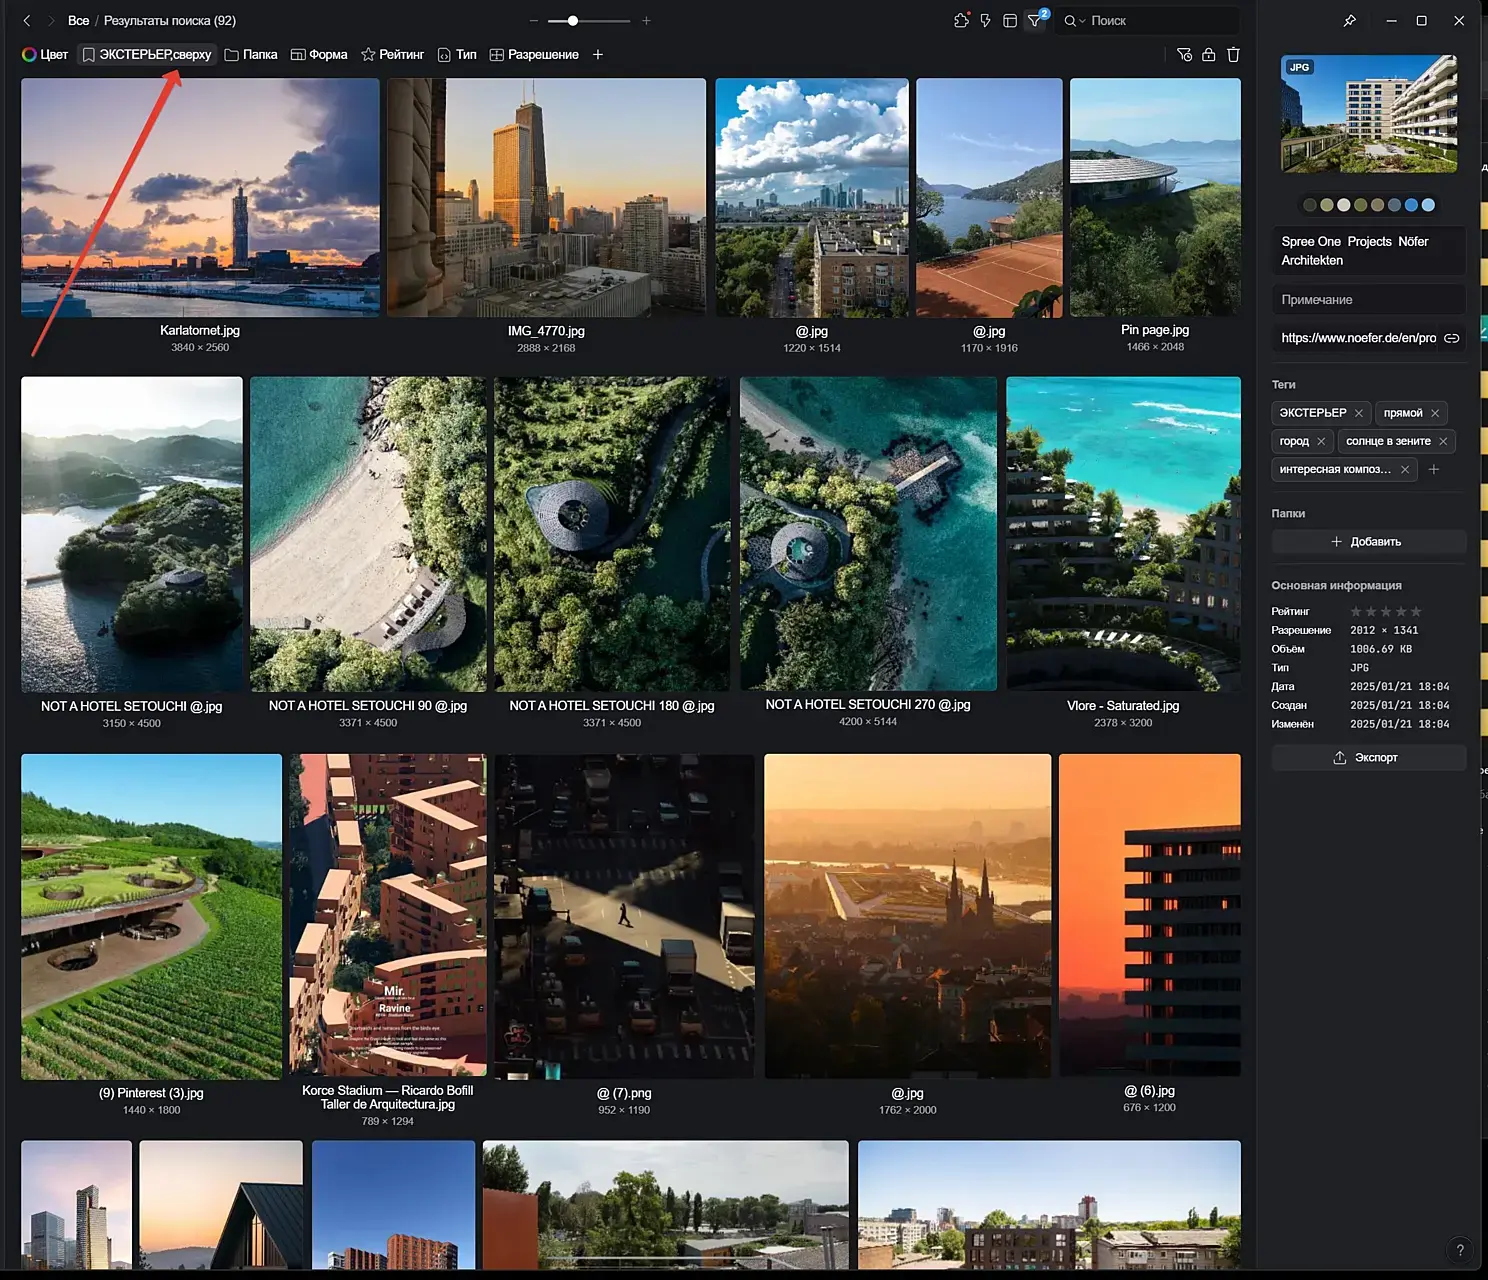Screen dimensions: 1488x1280
Task: Add a new tag with plus icon
Action: pos(1434,469)
